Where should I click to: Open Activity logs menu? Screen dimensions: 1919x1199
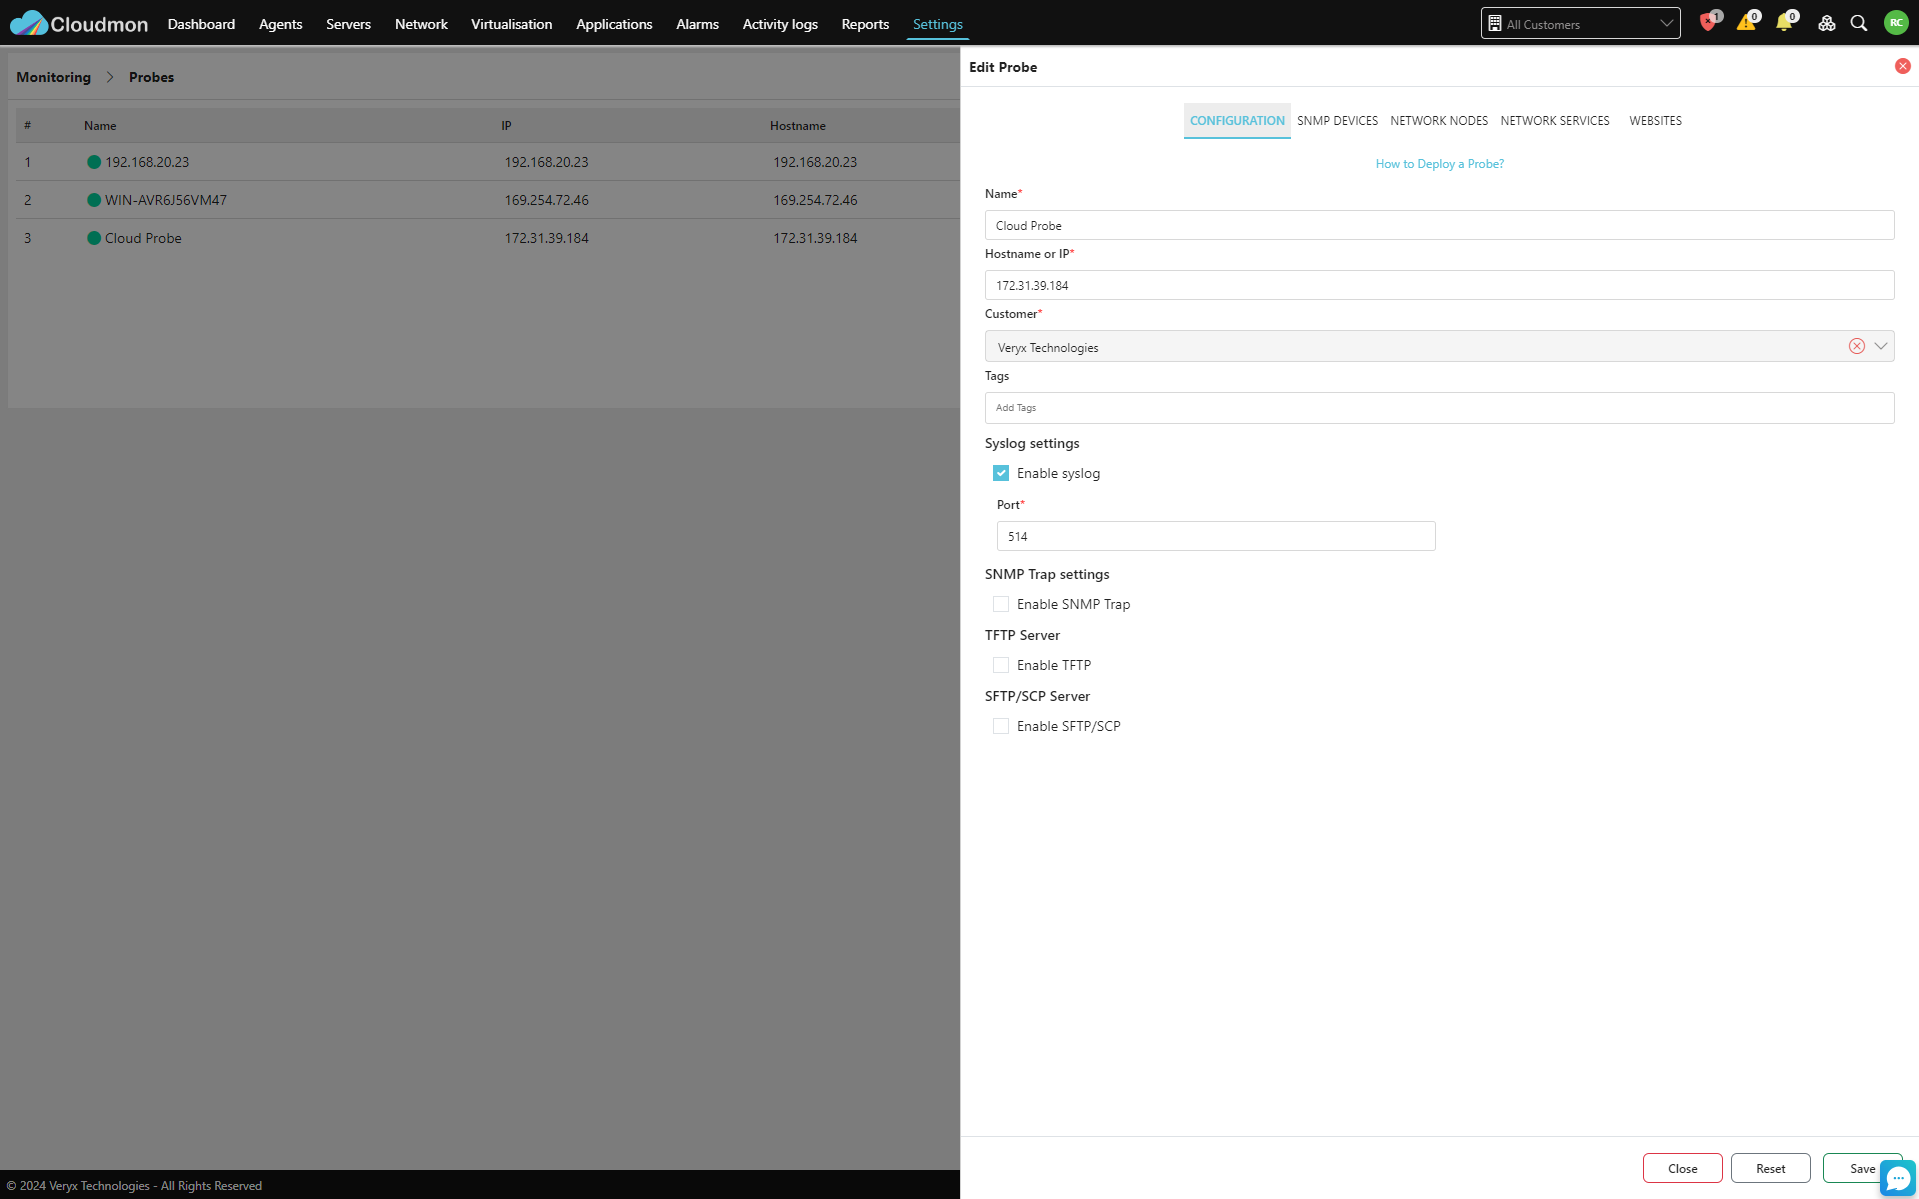[780, 24]
